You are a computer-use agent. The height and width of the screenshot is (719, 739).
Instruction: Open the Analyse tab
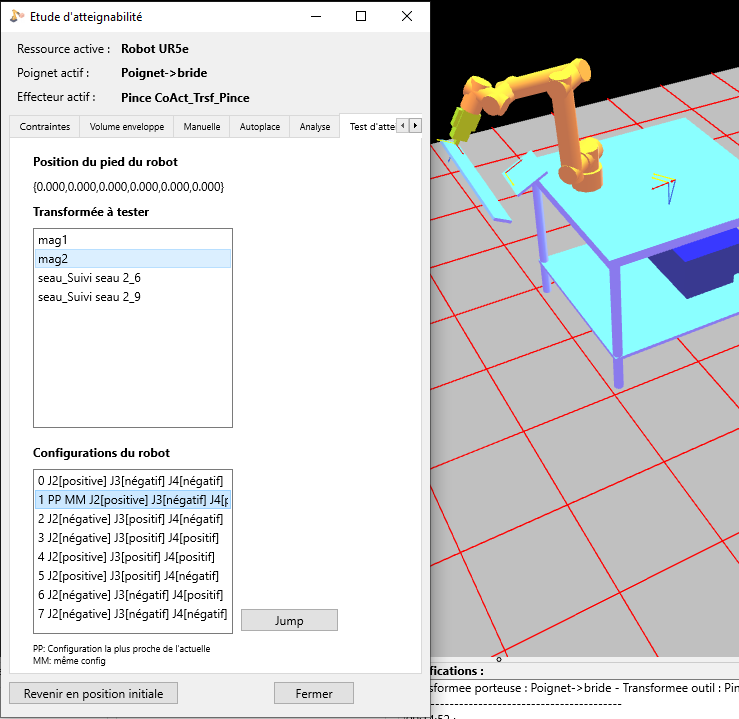click(315, 127)
